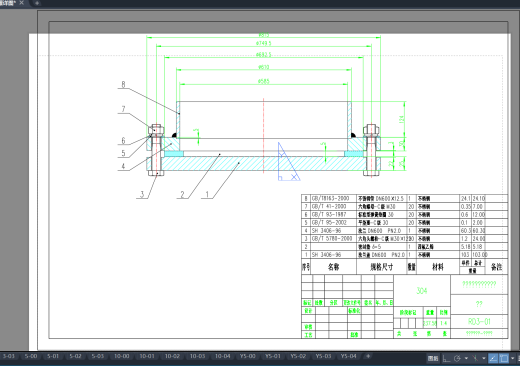Select layout tab 10-02
The width and height of the screenshot is (520, 366).
(x=172, y=356)
